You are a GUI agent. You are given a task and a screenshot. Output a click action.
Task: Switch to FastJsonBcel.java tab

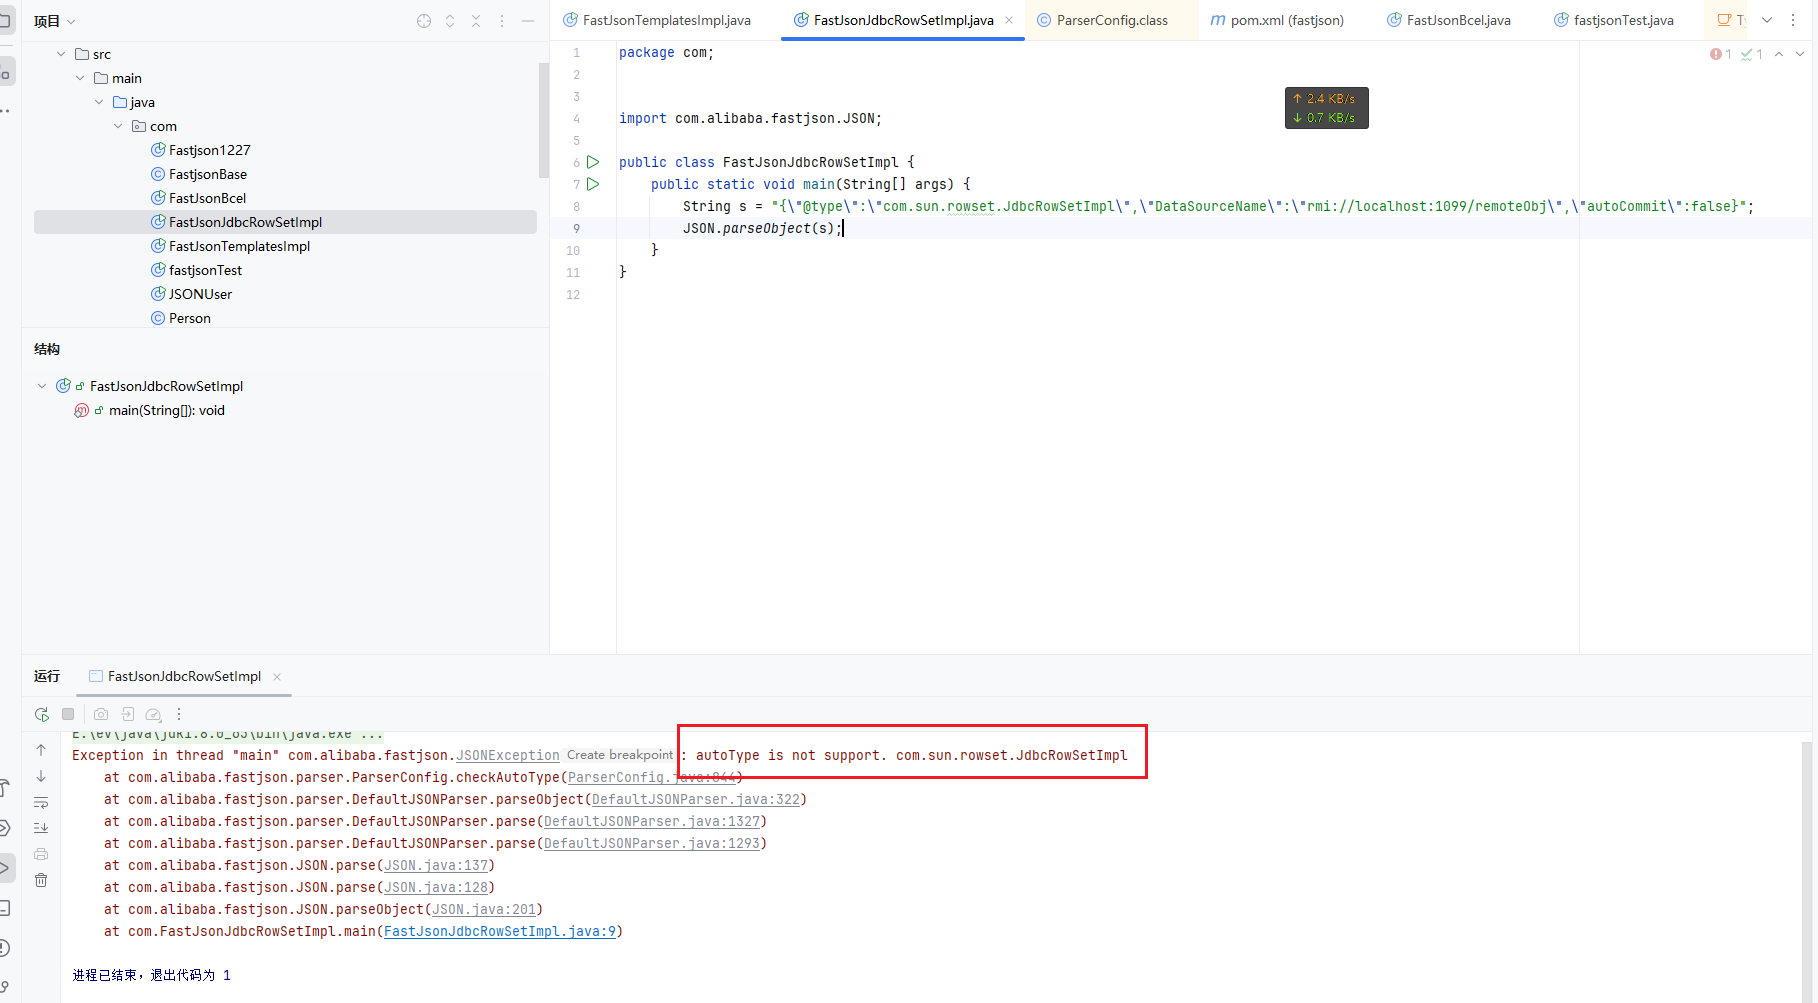1449,20
